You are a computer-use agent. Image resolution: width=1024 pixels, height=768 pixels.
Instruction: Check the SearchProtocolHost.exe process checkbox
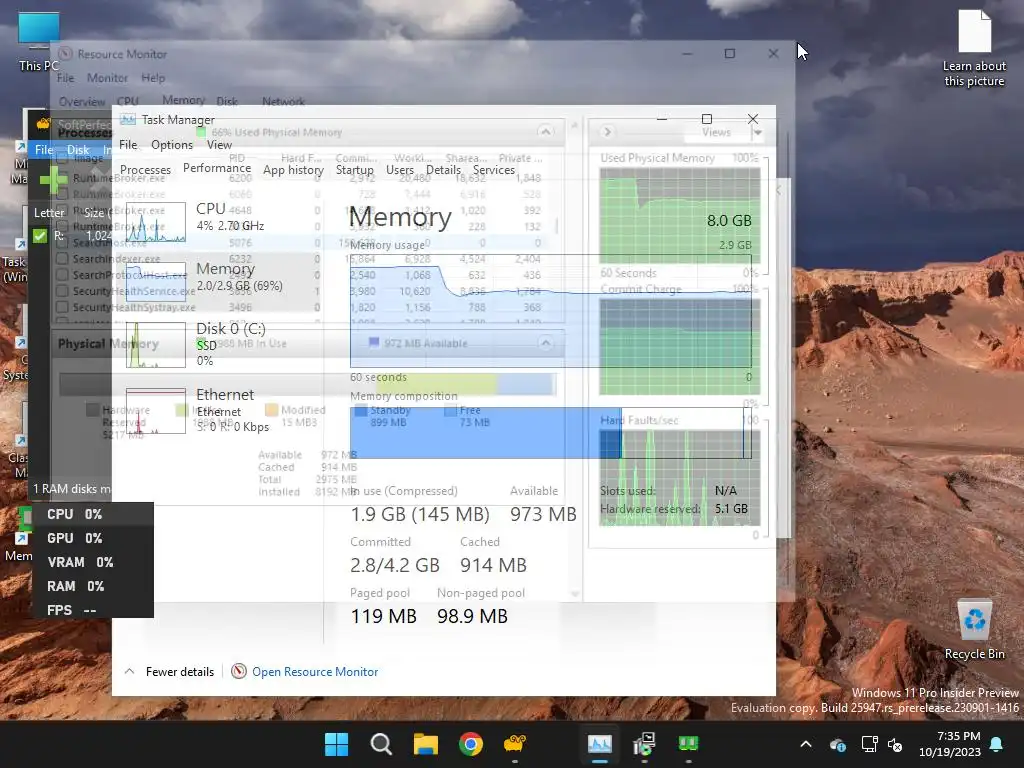tap(62, 275)
